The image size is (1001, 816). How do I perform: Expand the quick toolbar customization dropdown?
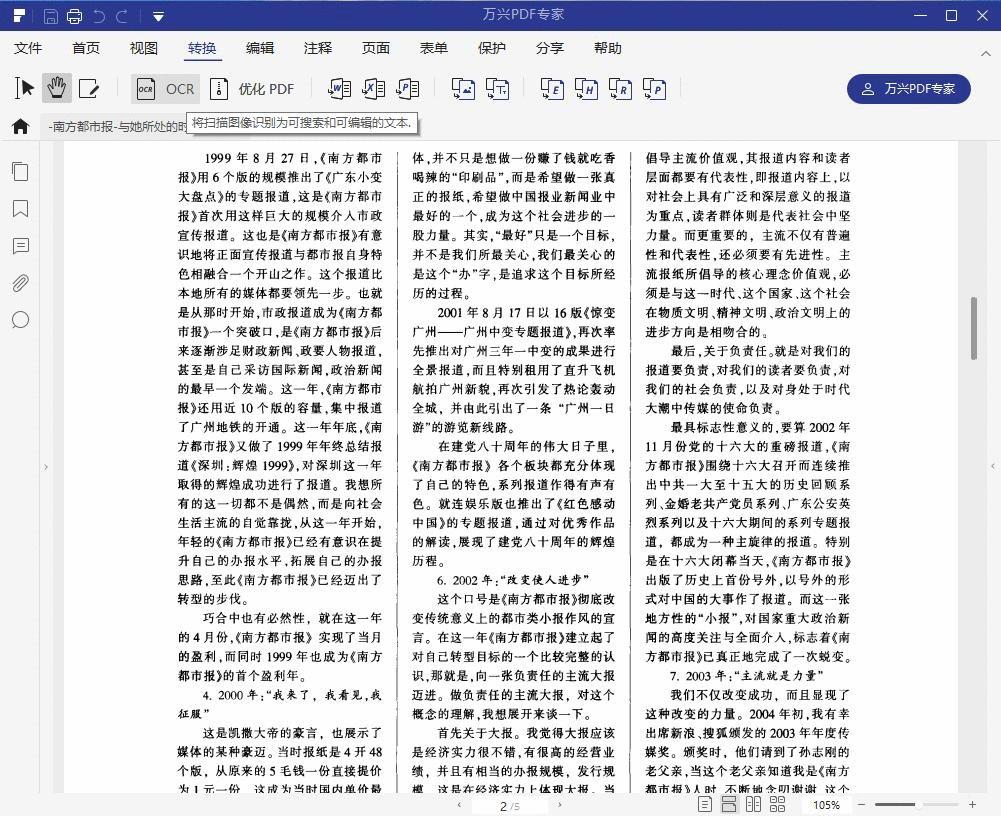157,16
